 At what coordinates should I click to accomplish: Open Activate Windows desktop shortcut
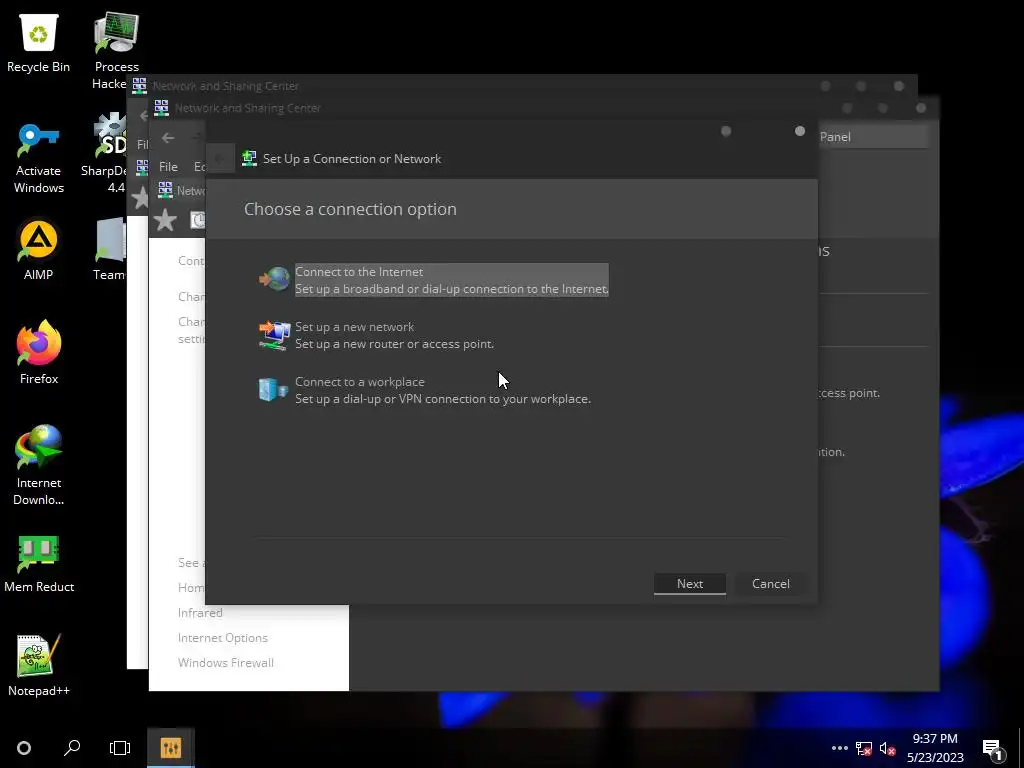click(39, 158)
